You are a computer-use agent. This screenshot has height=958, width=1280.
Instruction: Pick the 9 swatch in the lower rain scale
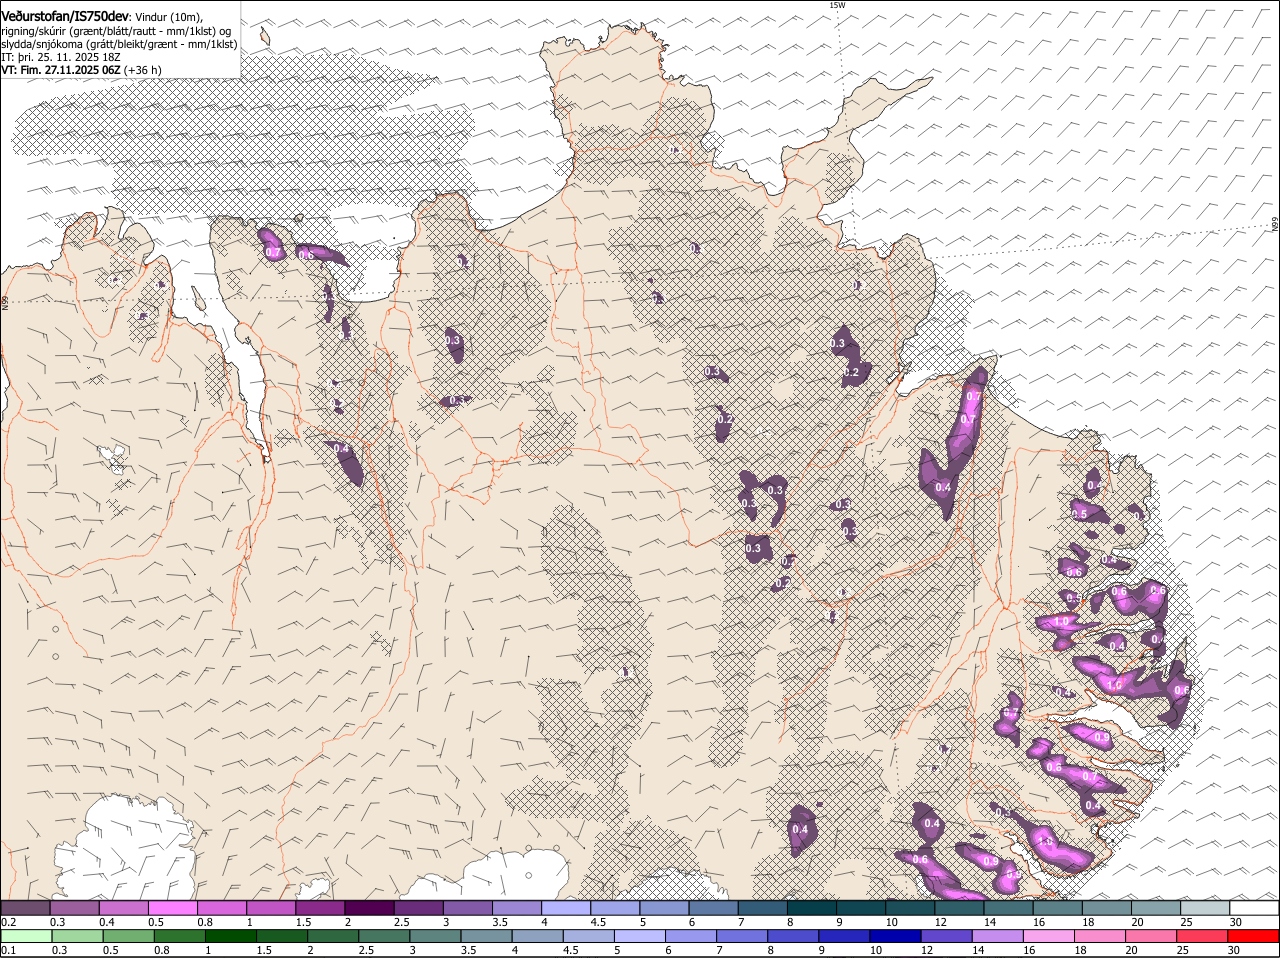pyautogui.click(x=843, y=937)
